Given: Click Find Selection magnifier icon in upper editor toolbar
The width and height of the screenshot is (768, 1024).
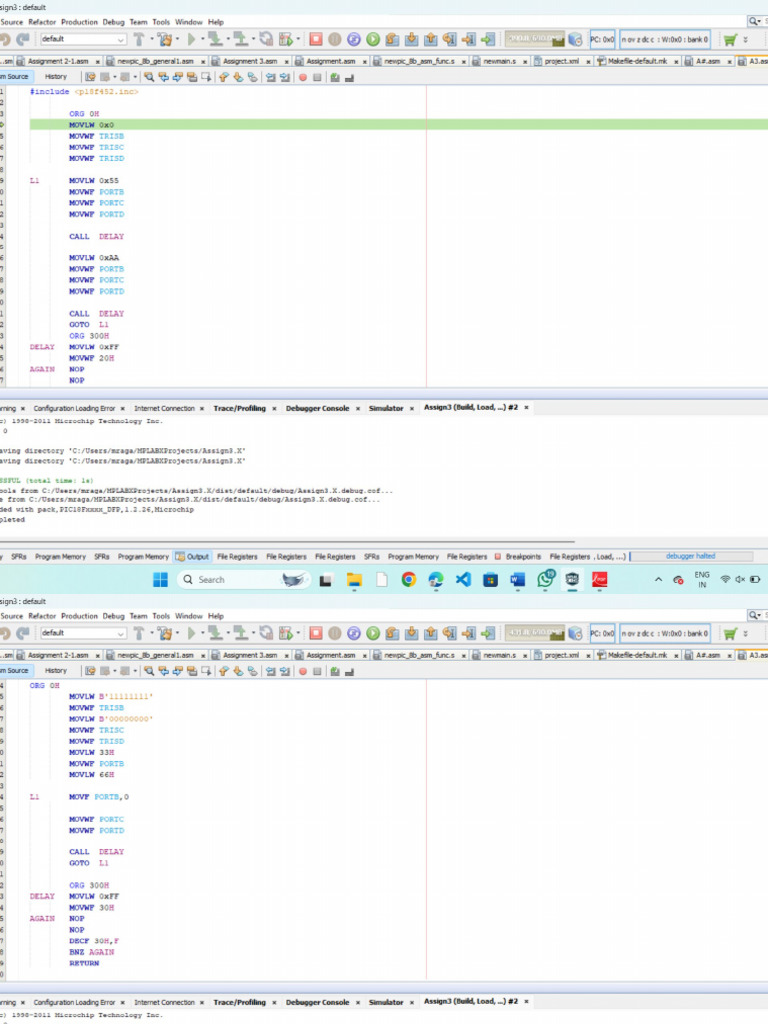Looking at the screenshot, I should click(x=150, y=77).
